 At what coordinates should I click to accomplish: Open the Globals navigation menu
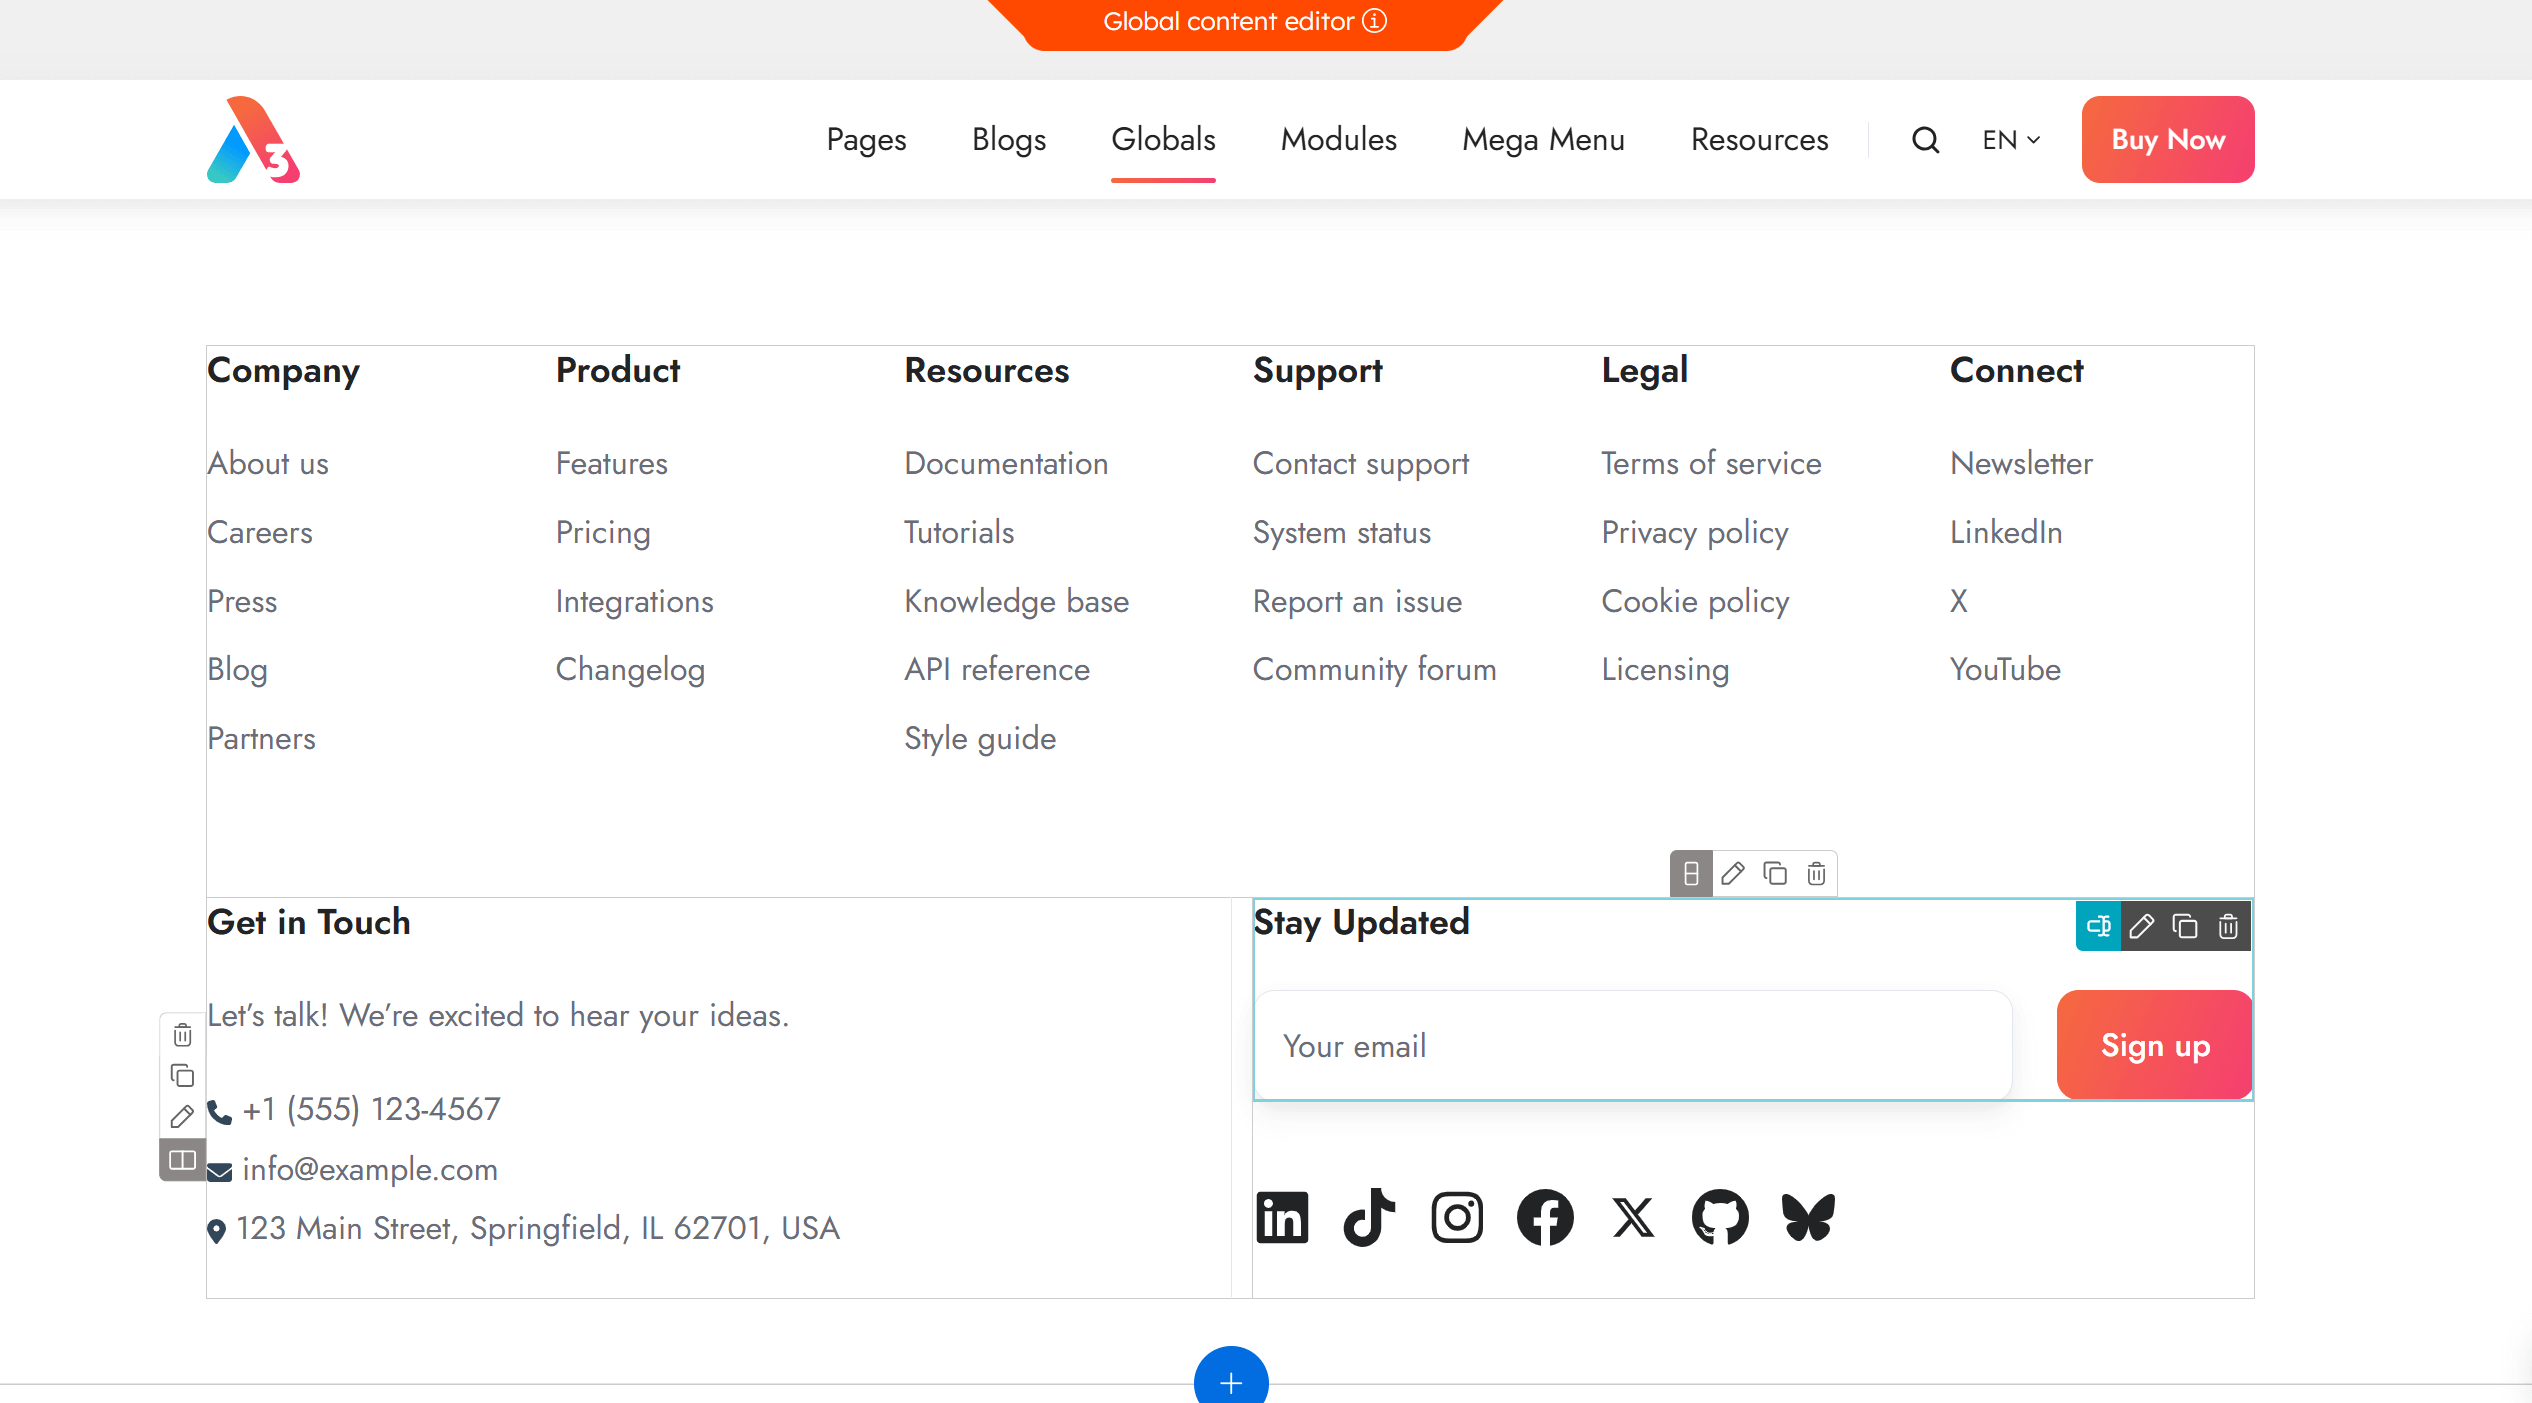pyautogui.click(x=1163, y=140)
